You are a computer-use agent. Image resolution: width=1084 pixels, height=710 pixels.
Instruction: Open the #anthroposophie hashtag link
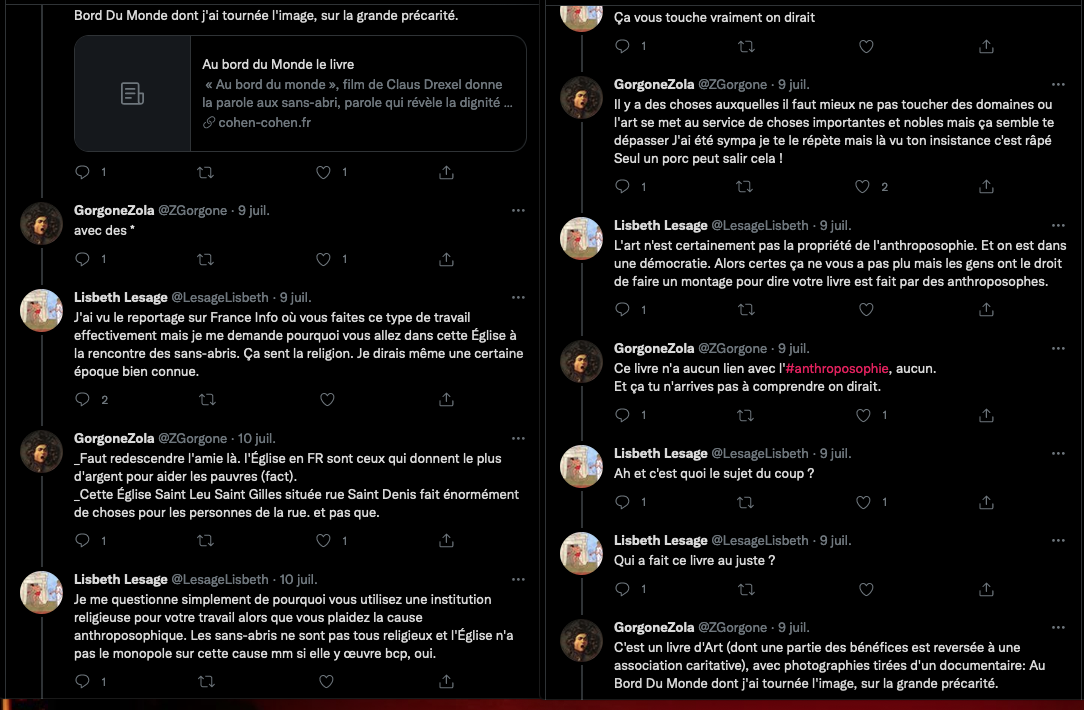pyautogui.click(x=836, y=368)
